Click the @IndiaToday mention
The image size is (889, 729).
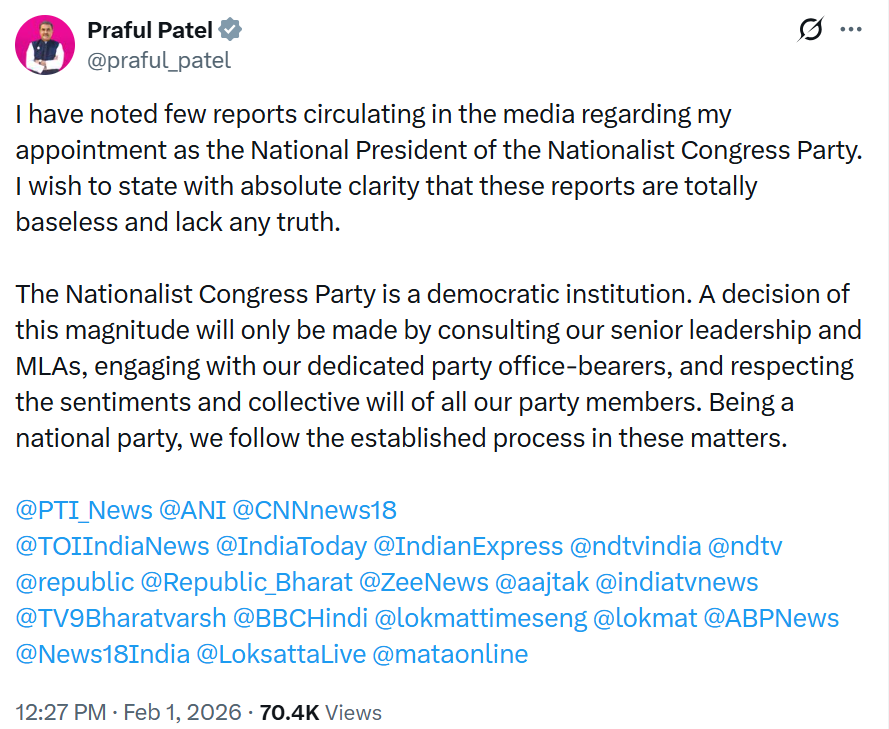coord(291,546)
